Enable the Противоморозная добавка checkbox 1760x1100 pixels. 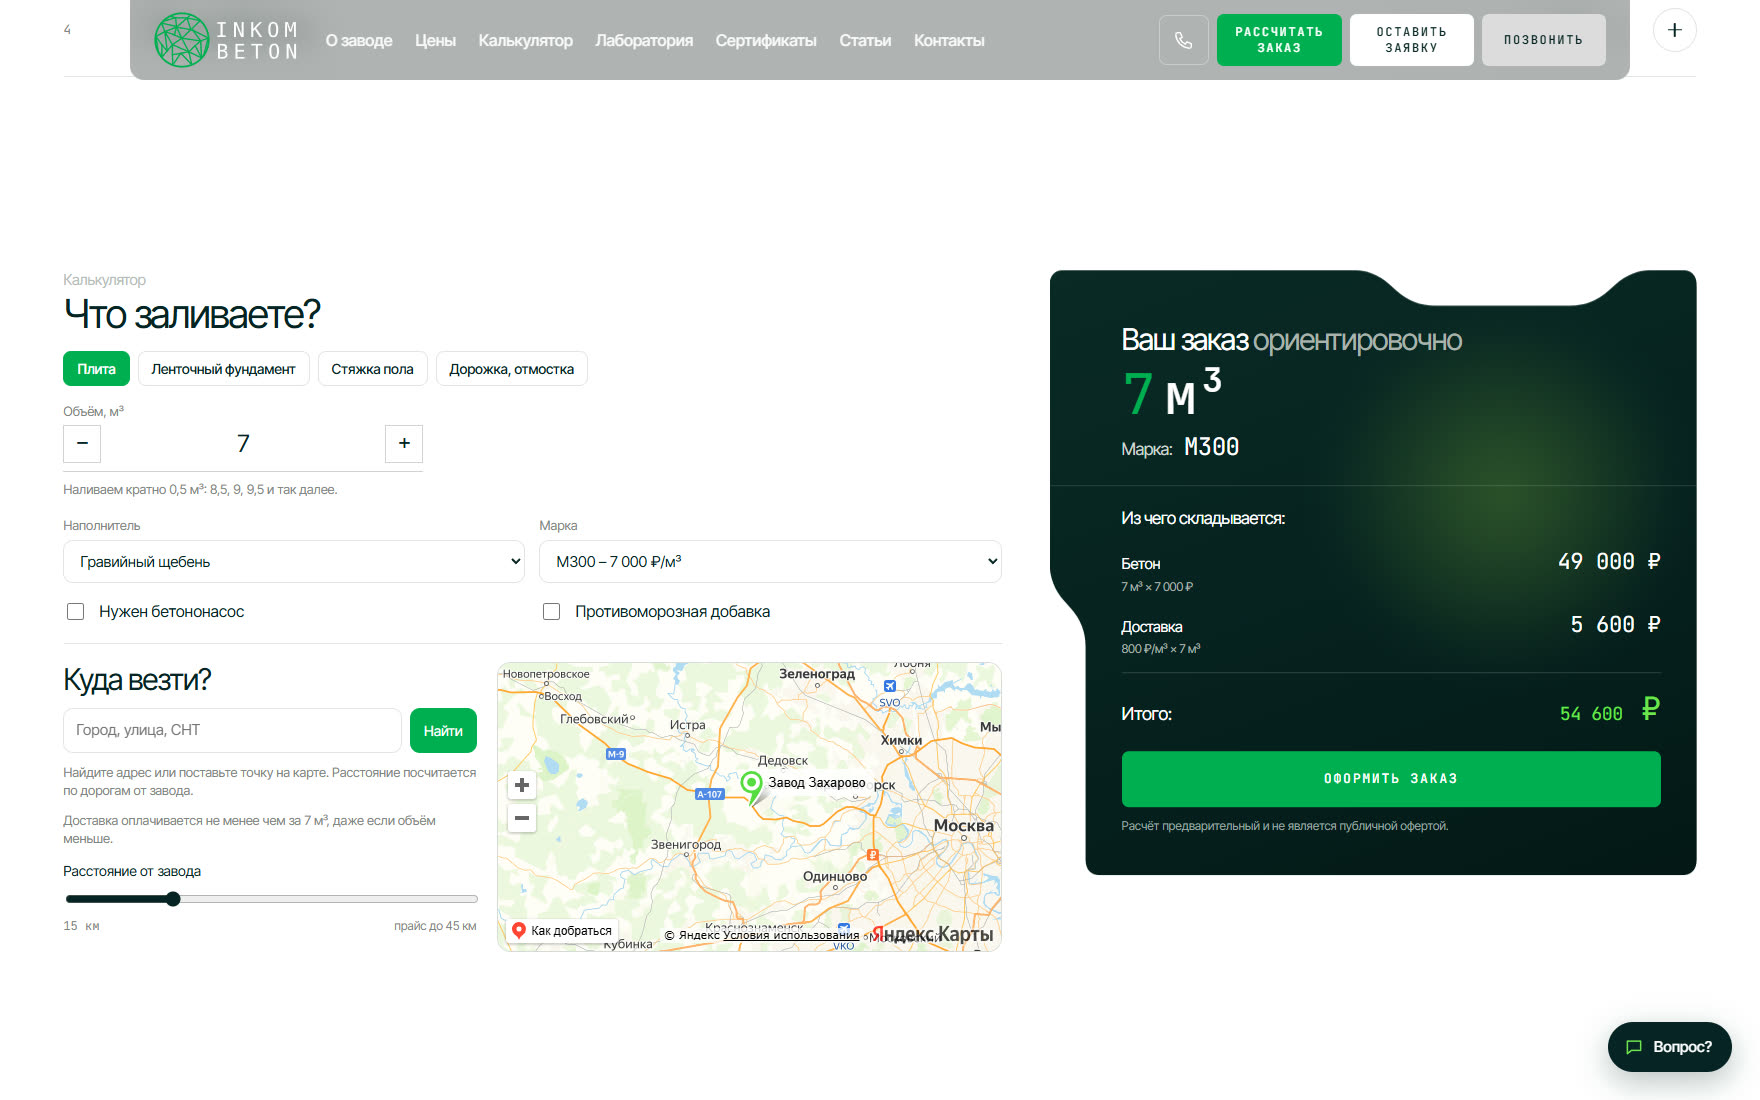(551, 611)
